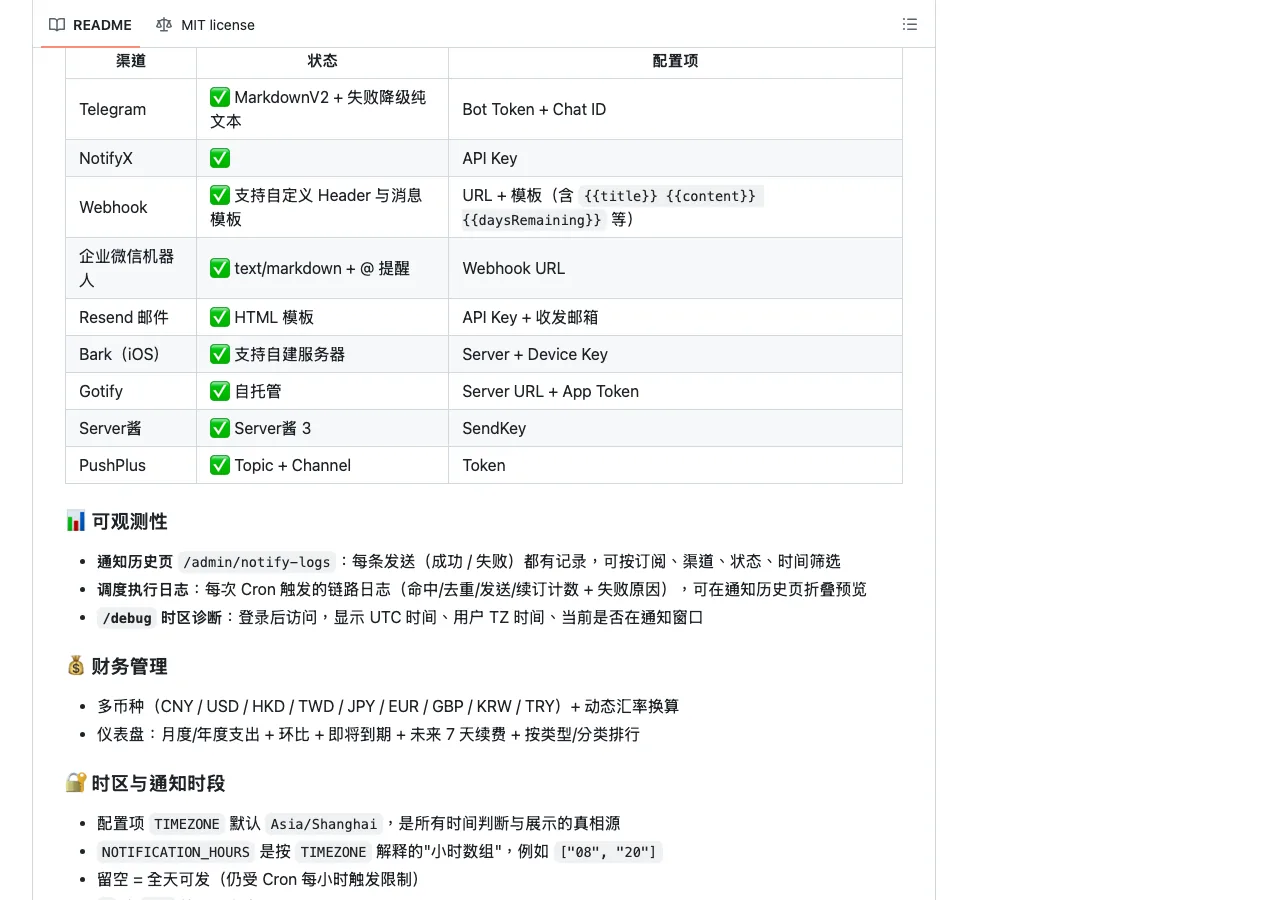
Task: Open the README outline list icon
Action: click(x=910, y=24)
